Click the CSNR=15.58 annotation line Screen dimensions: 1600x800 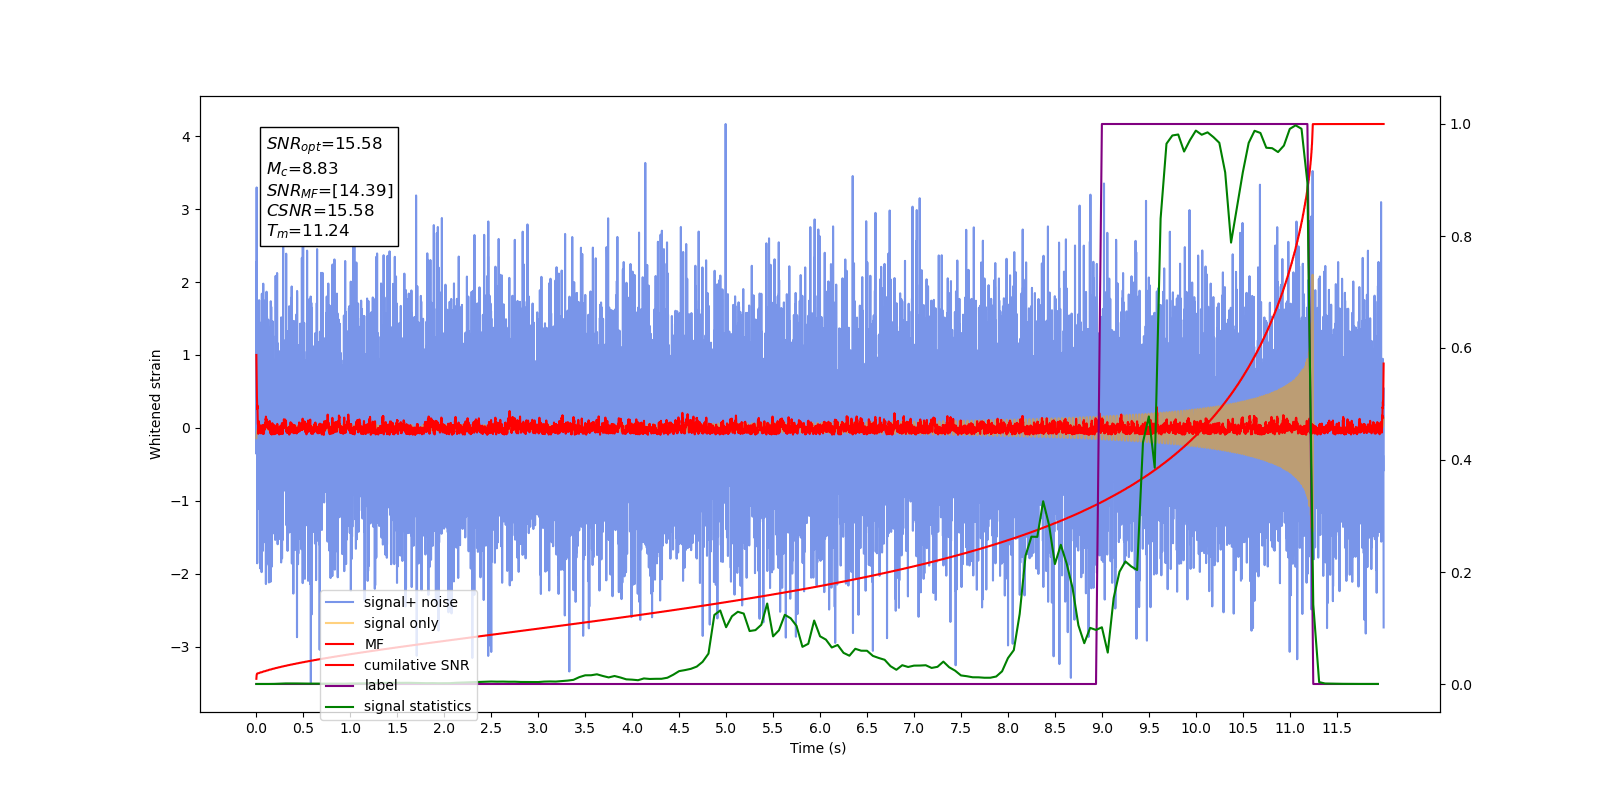[x=320, y=210]
